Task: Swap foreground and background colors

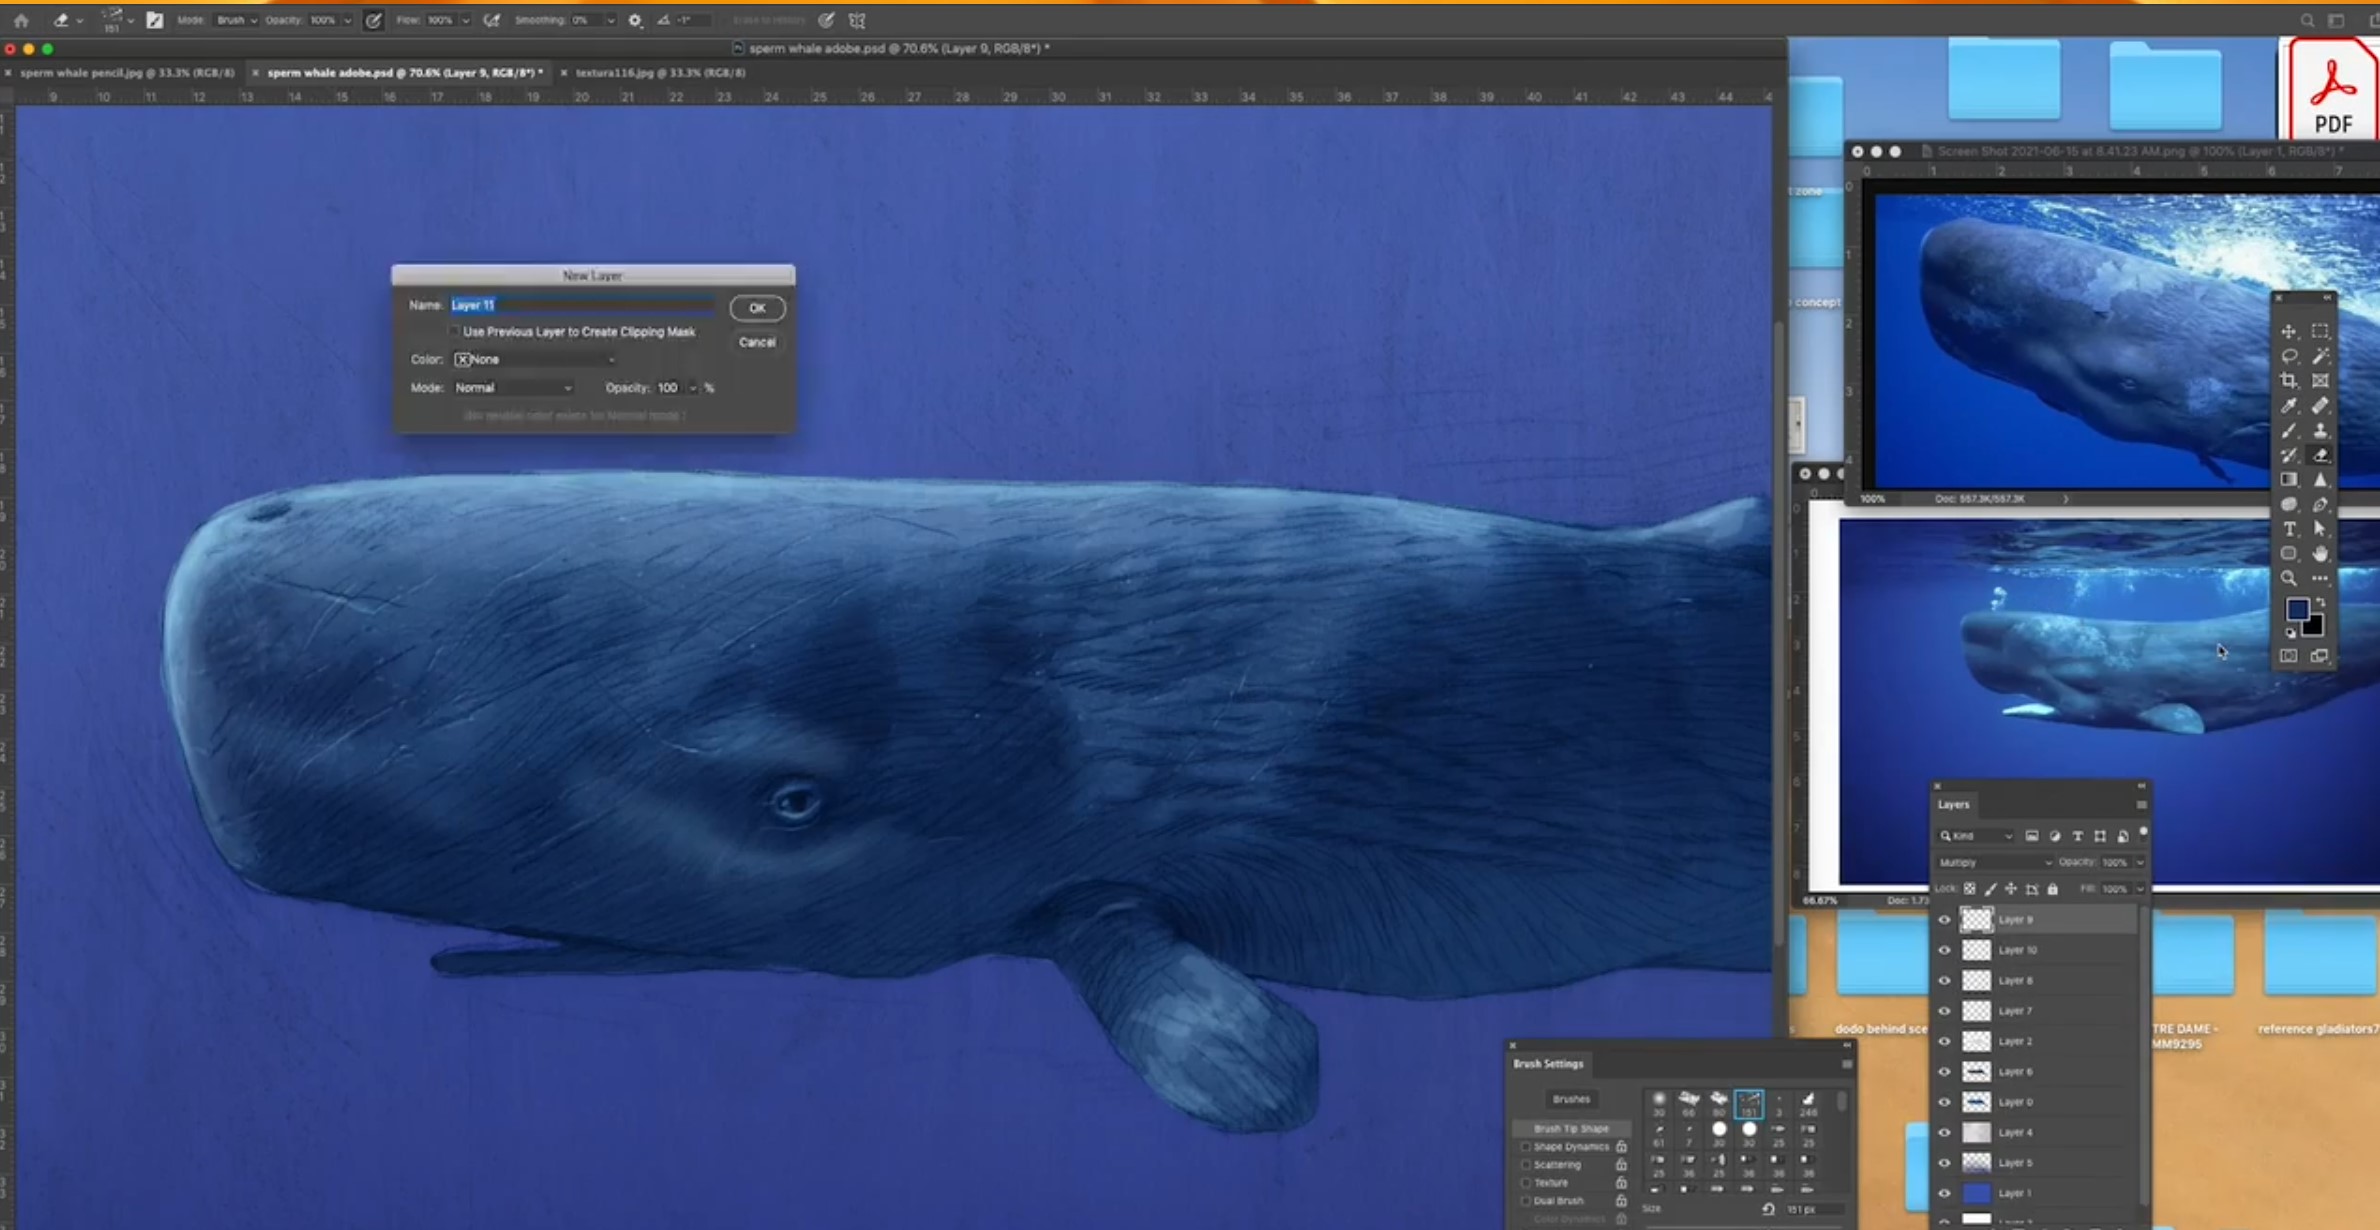Action: pos(2321,602)
